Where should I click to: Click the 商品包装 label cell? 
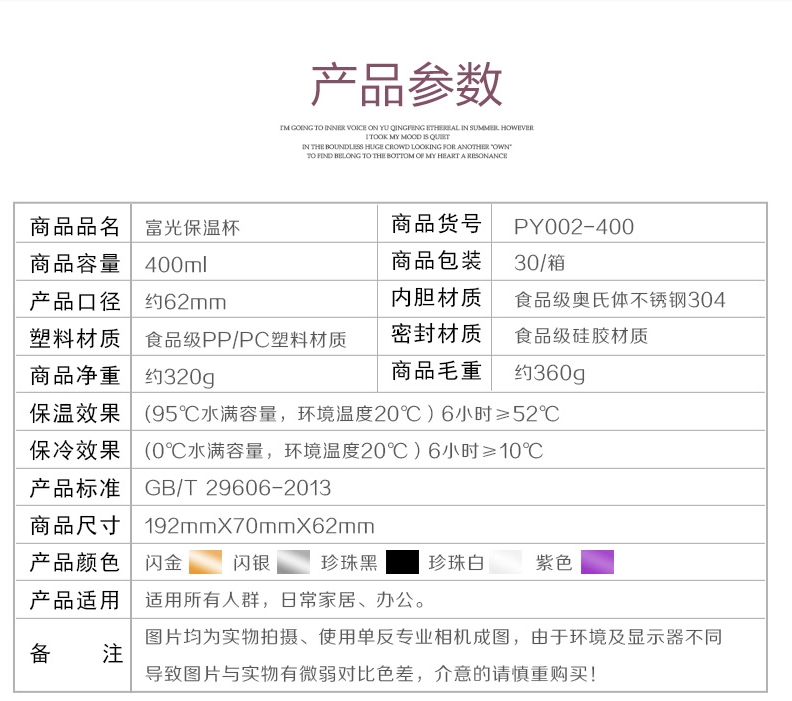pyautogui.click(x=435, y=261)
